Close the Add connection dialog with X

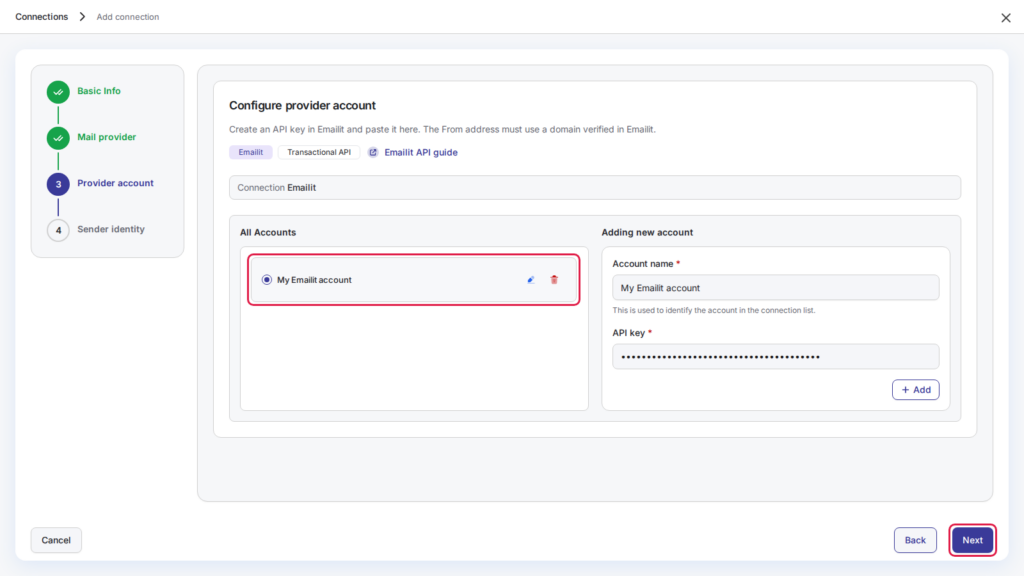(x=1006, y=18)
